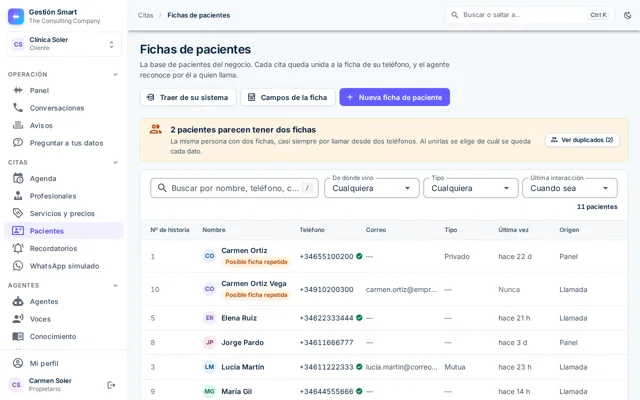Open Voces voice icon
640x400 pixels.
18,319
